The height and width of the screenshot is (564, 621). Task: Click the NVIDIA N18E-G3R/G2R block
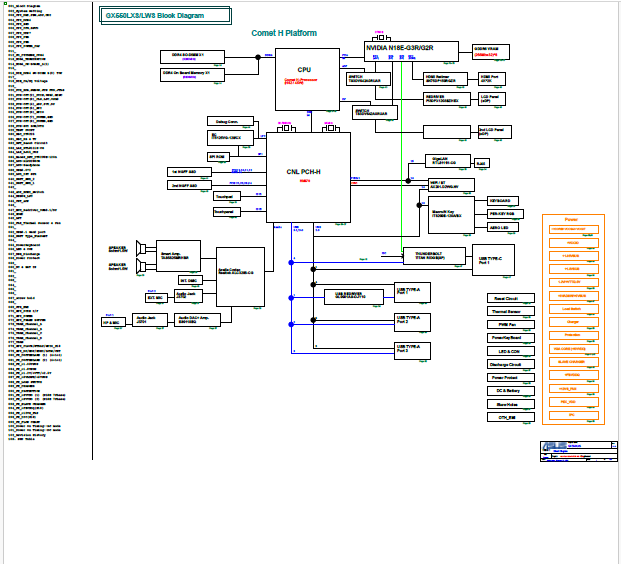[x=411, y=51]
